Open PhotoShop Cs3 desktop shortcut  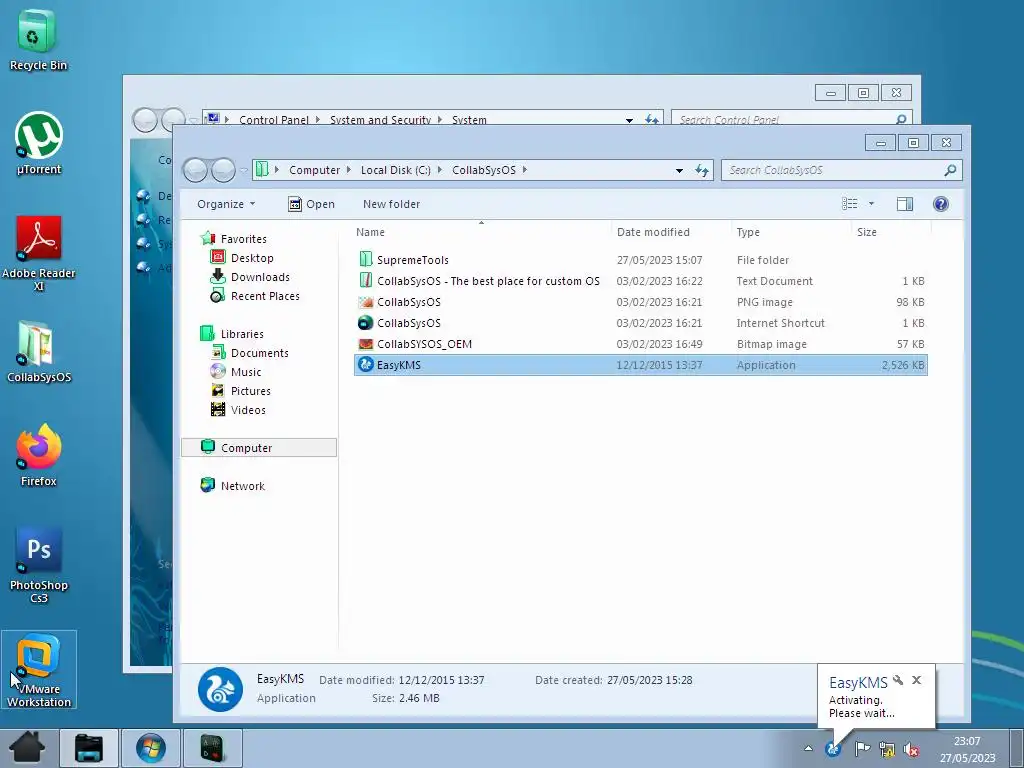pyautogui.click(x=39, y=565)
